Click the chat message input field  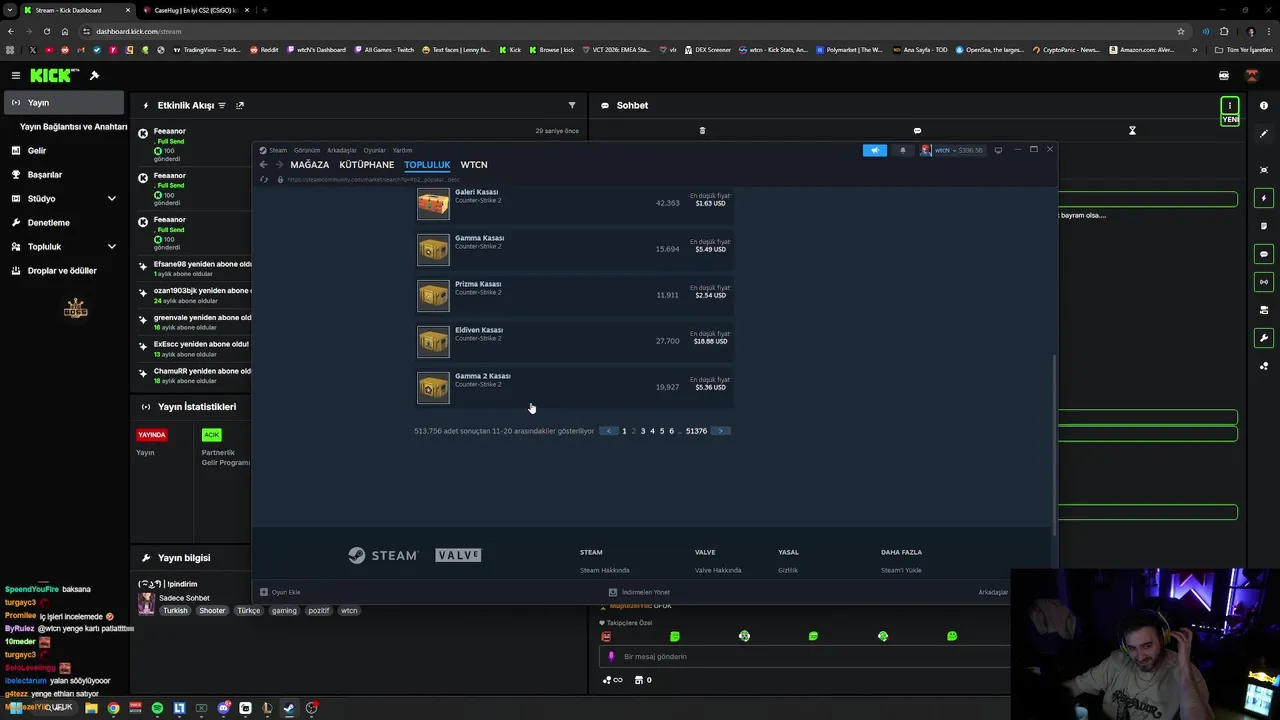[x=806, y=657]
